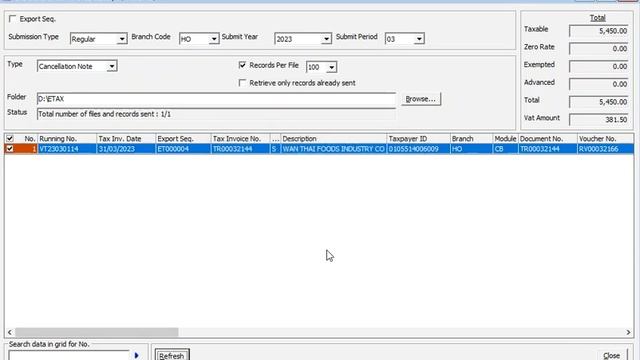Image resolution: width=640 pixels, height=360 pixels.
Task: Click the Branch cell HO in grid row
Action: click(471, 149)
